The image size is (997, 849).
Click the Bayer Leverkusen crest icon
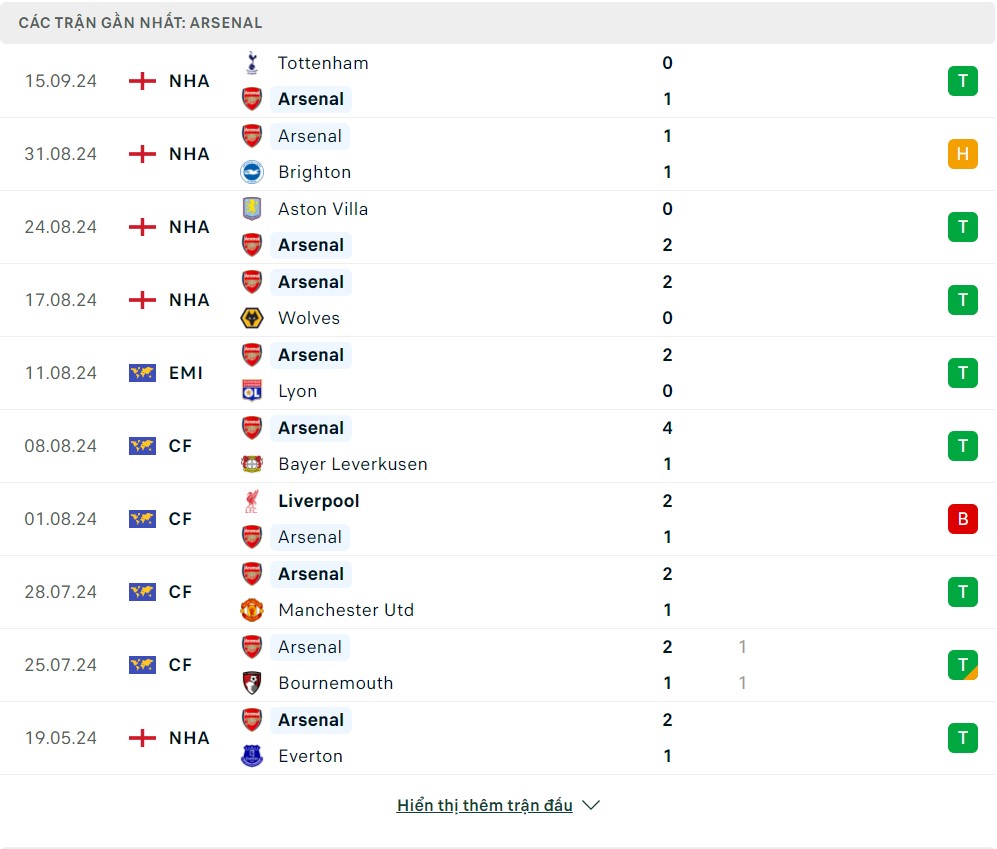click(x=252, y=464)
